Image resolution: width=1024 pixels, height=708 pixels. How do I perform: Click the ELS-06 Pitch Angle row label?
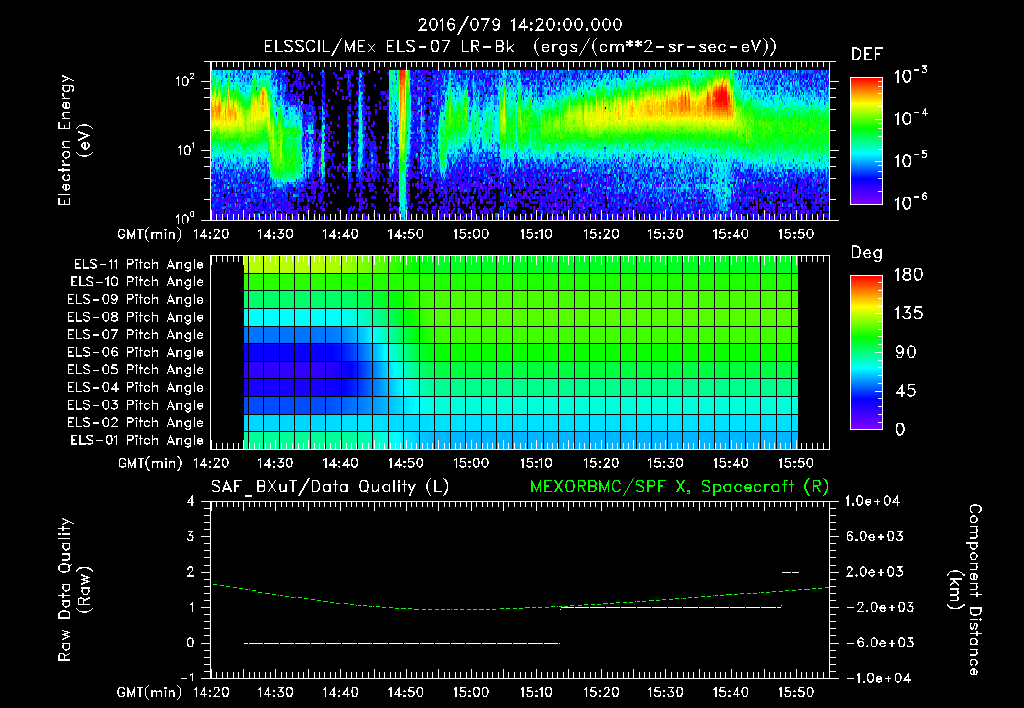point(136,353)
